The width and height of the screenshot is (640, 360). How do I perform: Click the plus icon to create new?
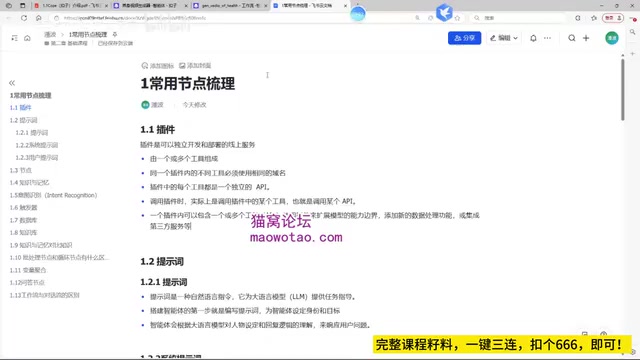pyautogui.click(x=586, y=38)
